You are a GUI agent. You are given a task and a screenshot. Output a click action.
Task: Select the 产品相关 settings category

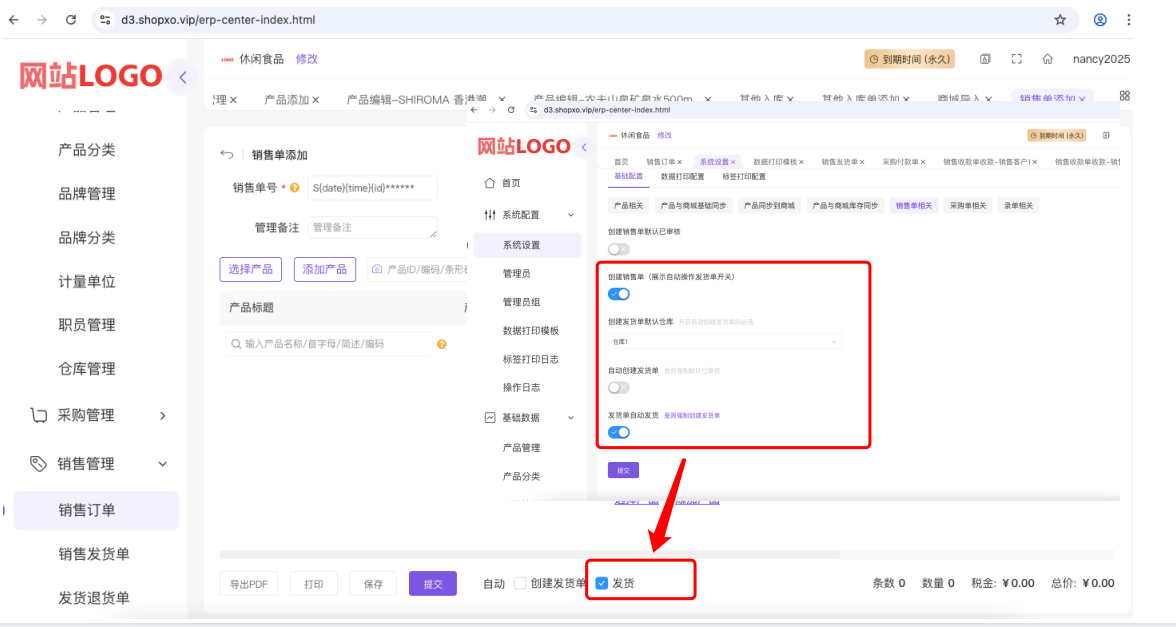click(x=628, y=206)
